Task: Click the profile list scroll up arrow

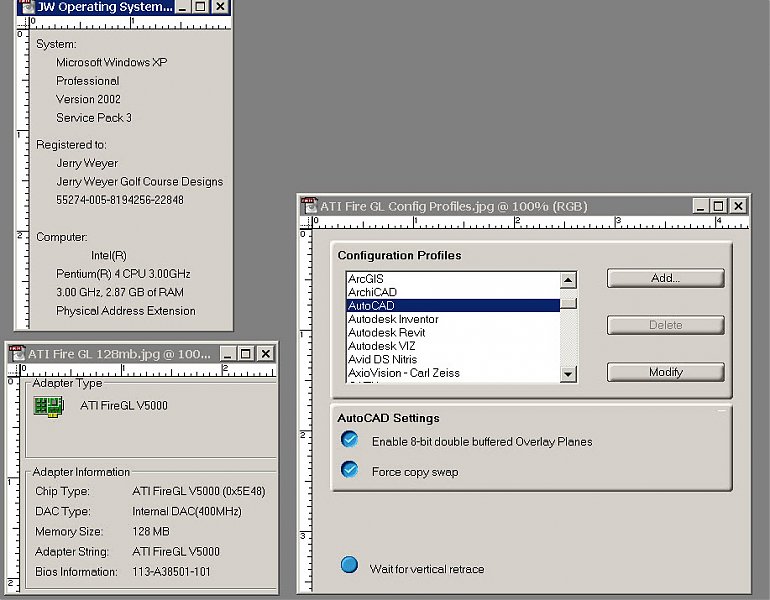Action: click(568, 280)
